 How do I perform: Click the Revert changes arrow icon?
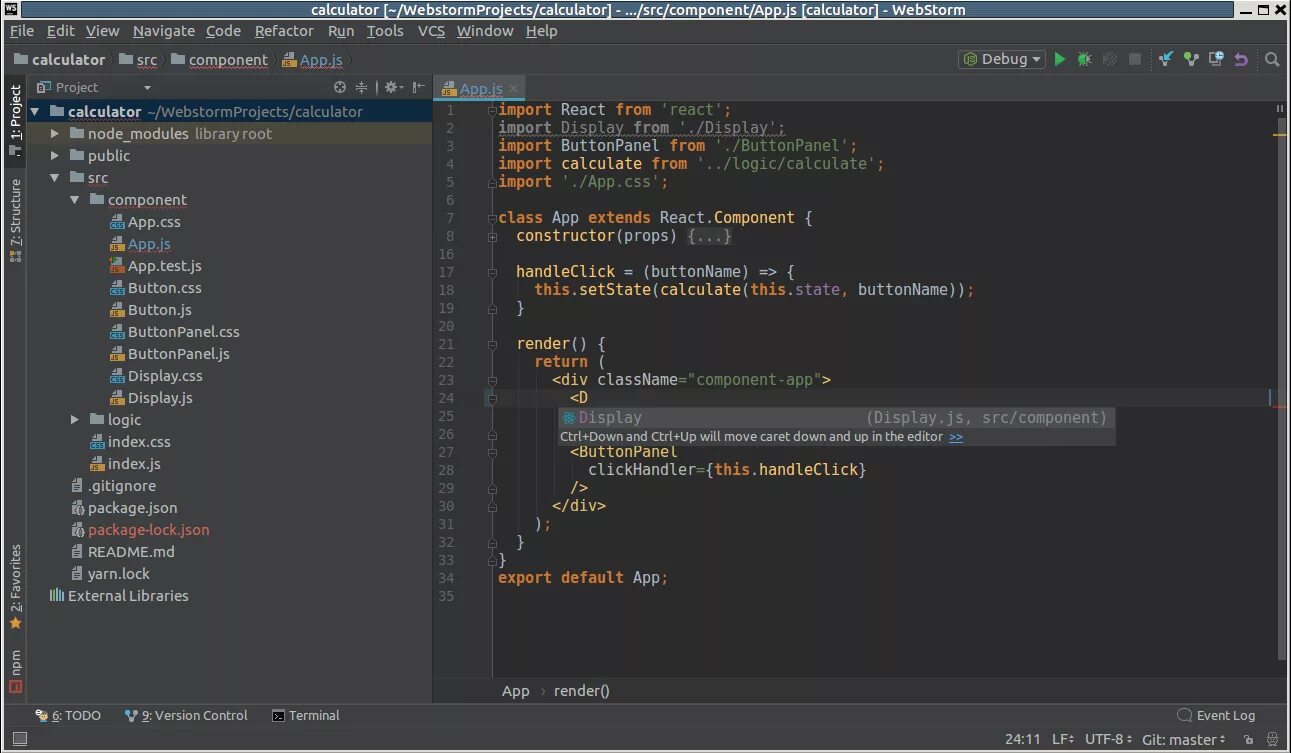[x=1241, y=59]
